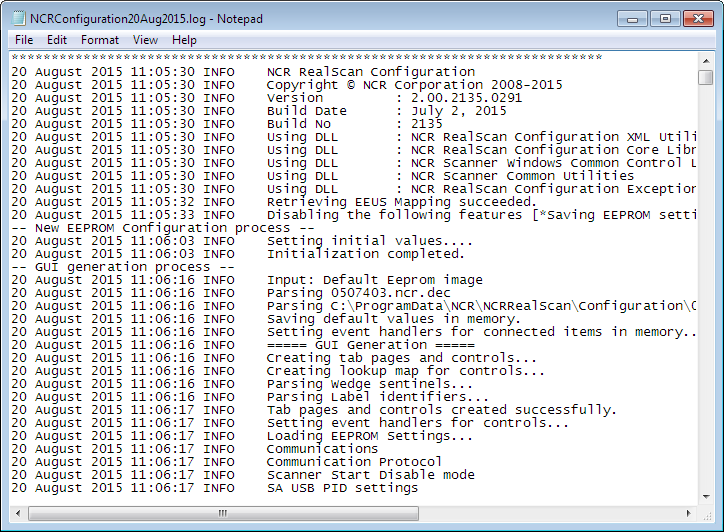The width and height of the screenshot is (724, 532).
Task: Click 'Setting event handlers for connected items' line
Action: pos(482,332)
